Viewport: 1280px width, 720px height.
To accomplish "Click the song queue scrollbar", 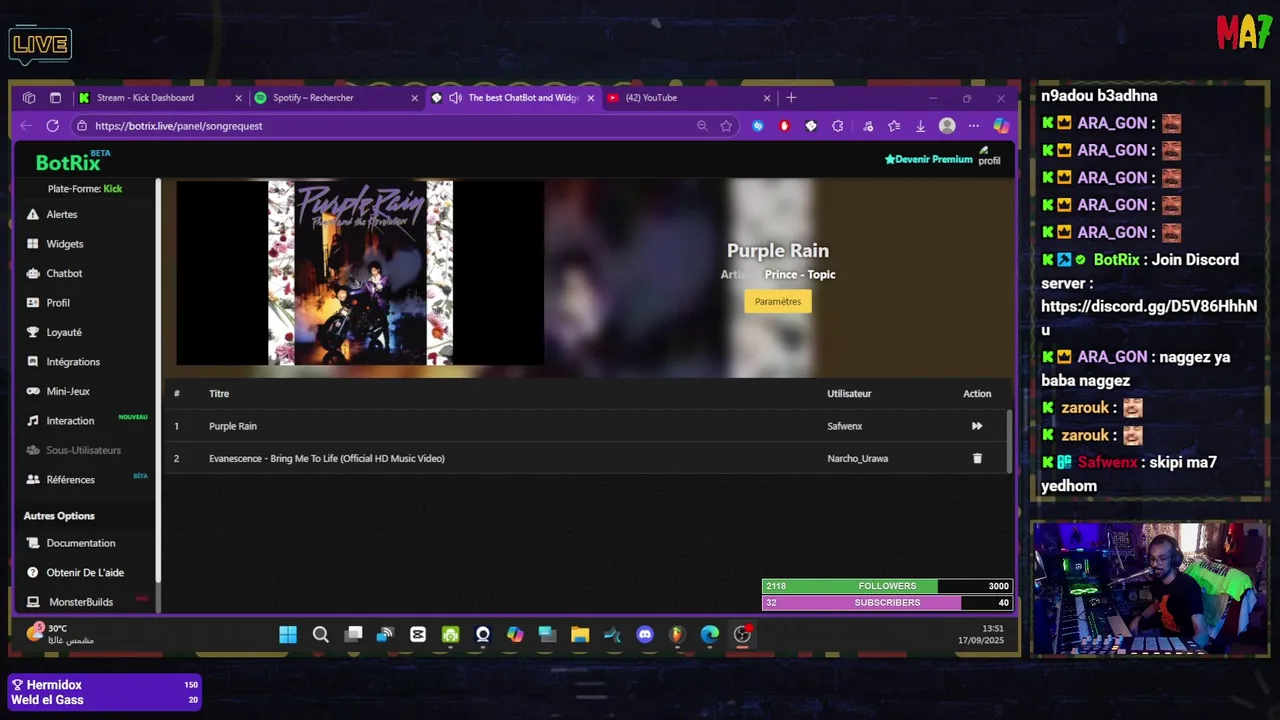I will (1009, 440).
